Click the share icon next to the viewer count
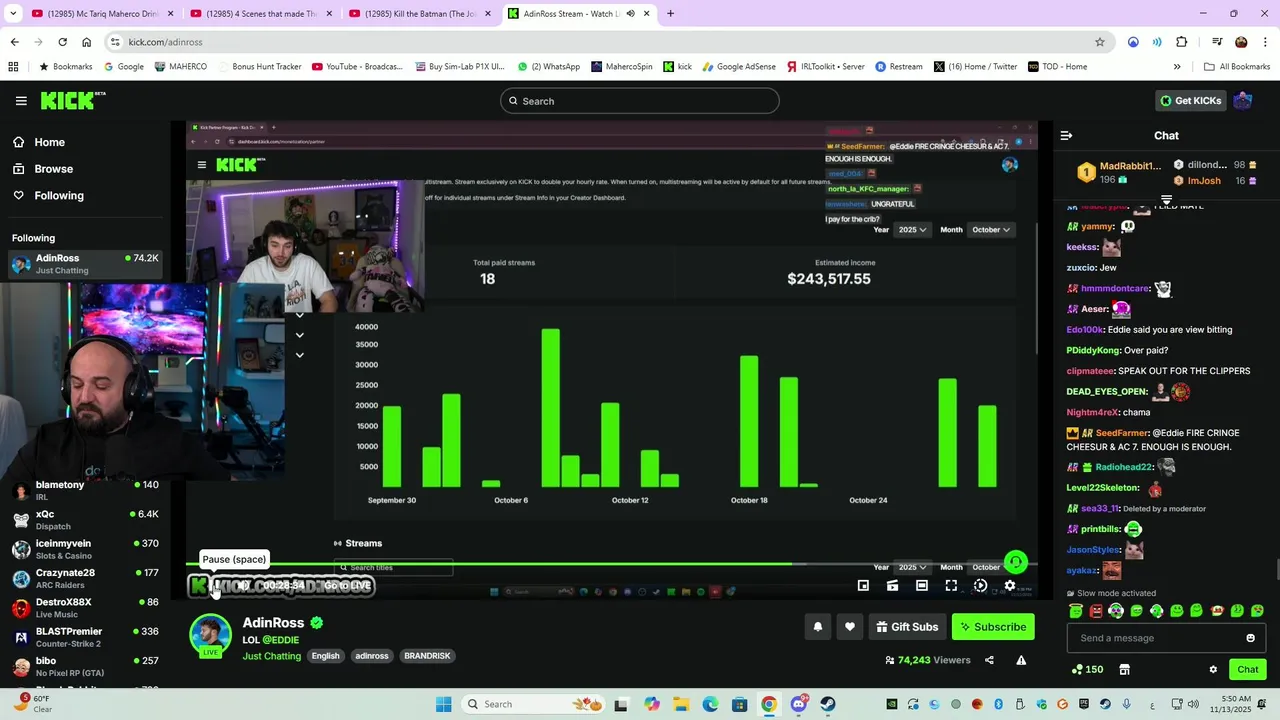Image resolution: width=1280 pixels, height=720 pixels. coord(989,660)
